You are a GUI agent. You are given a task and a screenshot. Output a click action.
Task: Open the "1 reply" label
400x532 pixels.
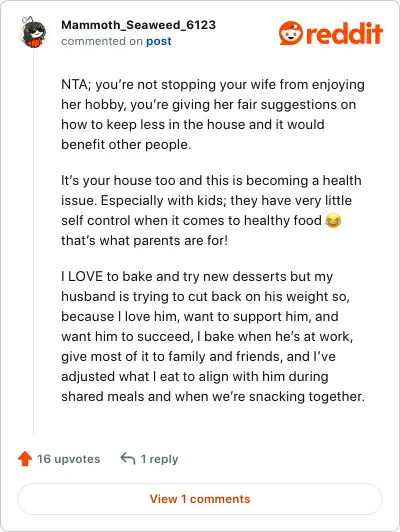pyautogui.click(x=159, y=459)
